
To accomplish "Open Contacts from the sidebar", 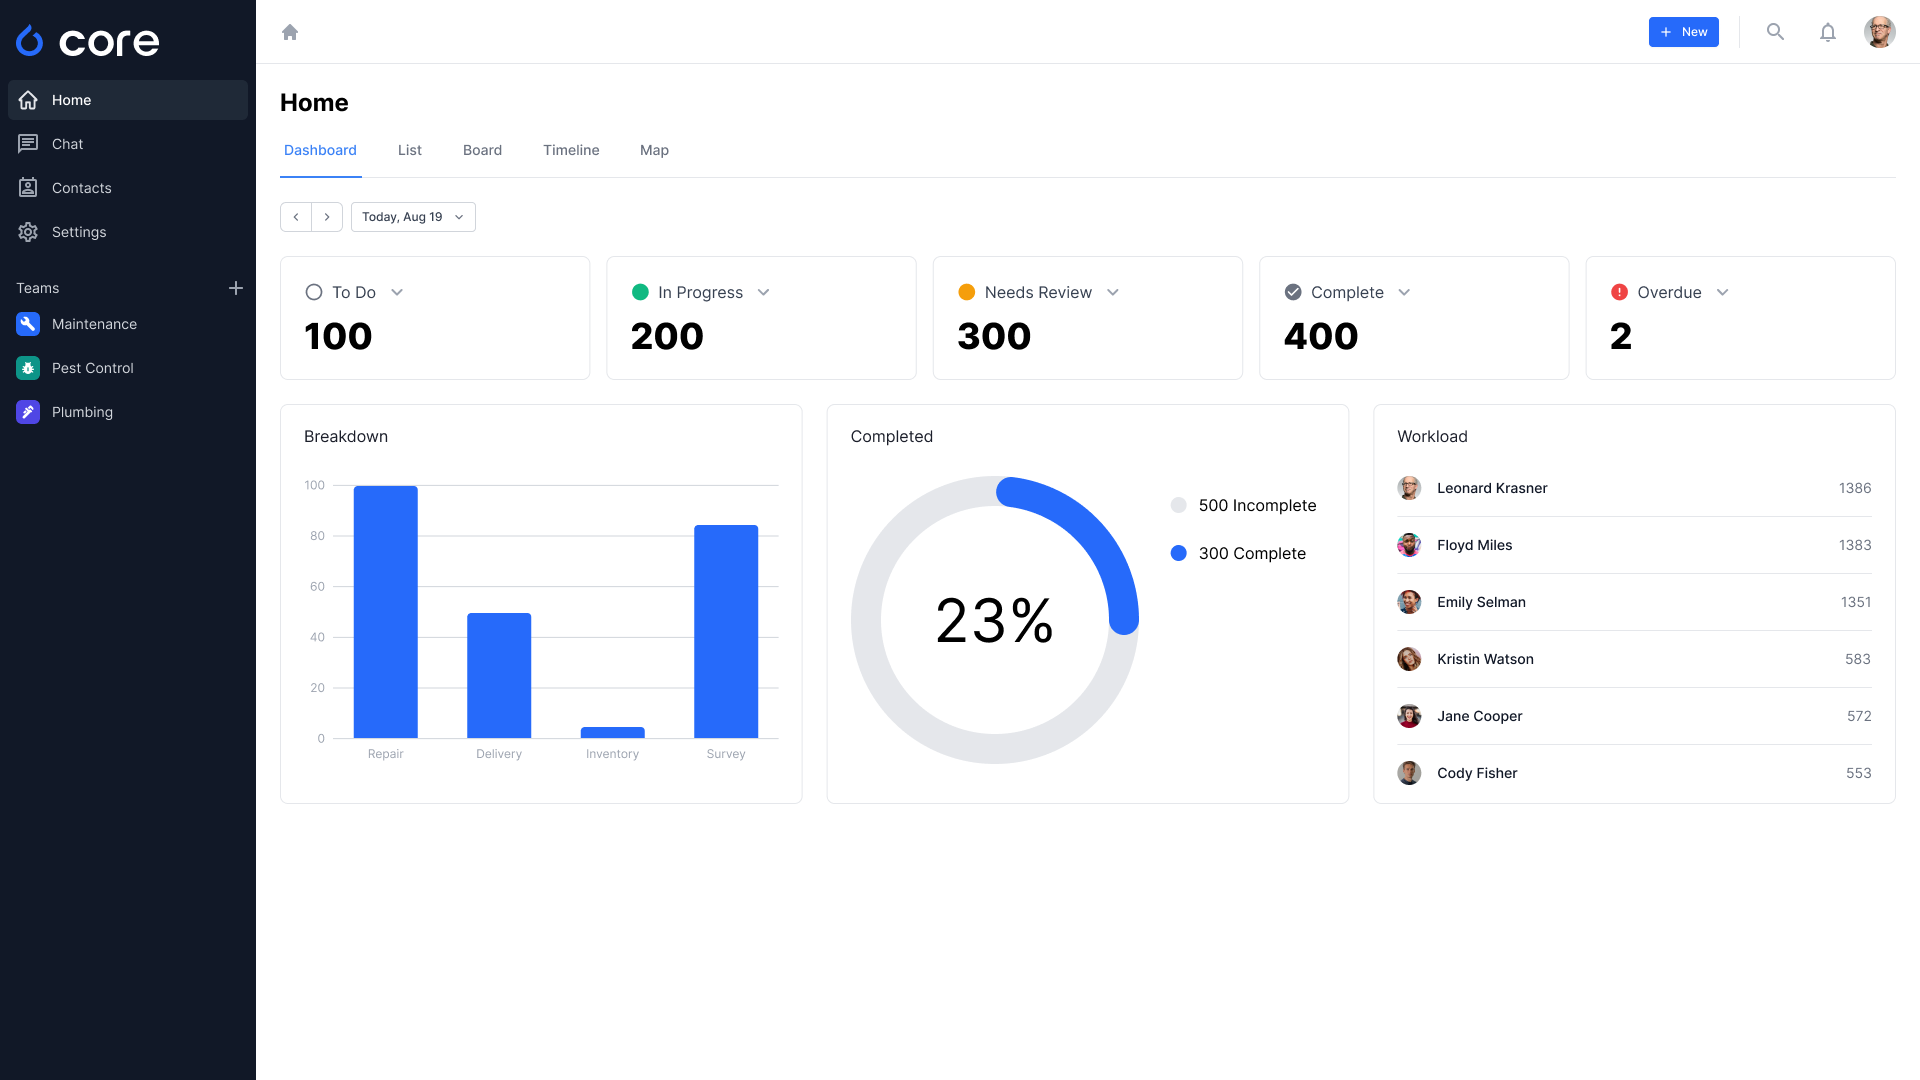I will [81, 188].
